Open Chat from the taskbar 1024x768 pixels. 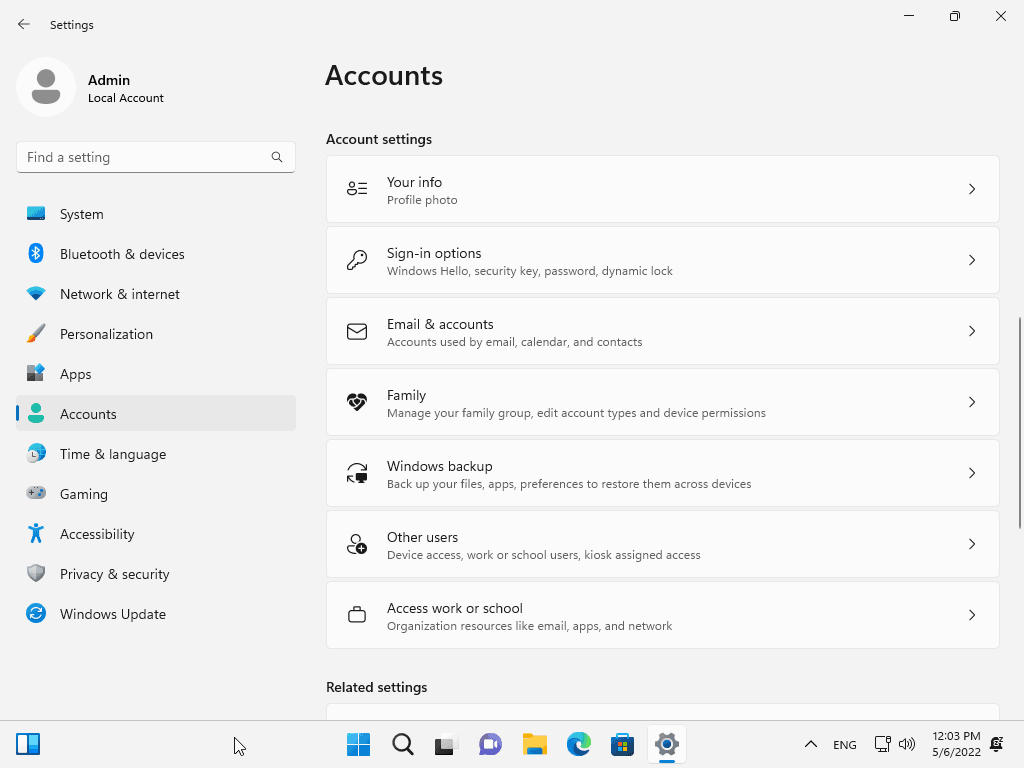(x=490, y=744)
